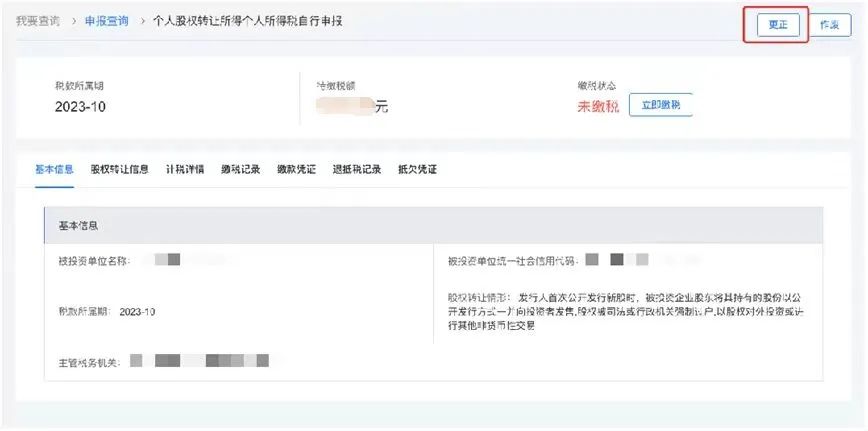Switch to the 基本信息 tab
This screenshot has height=431, width=868.
pos(54,170)
